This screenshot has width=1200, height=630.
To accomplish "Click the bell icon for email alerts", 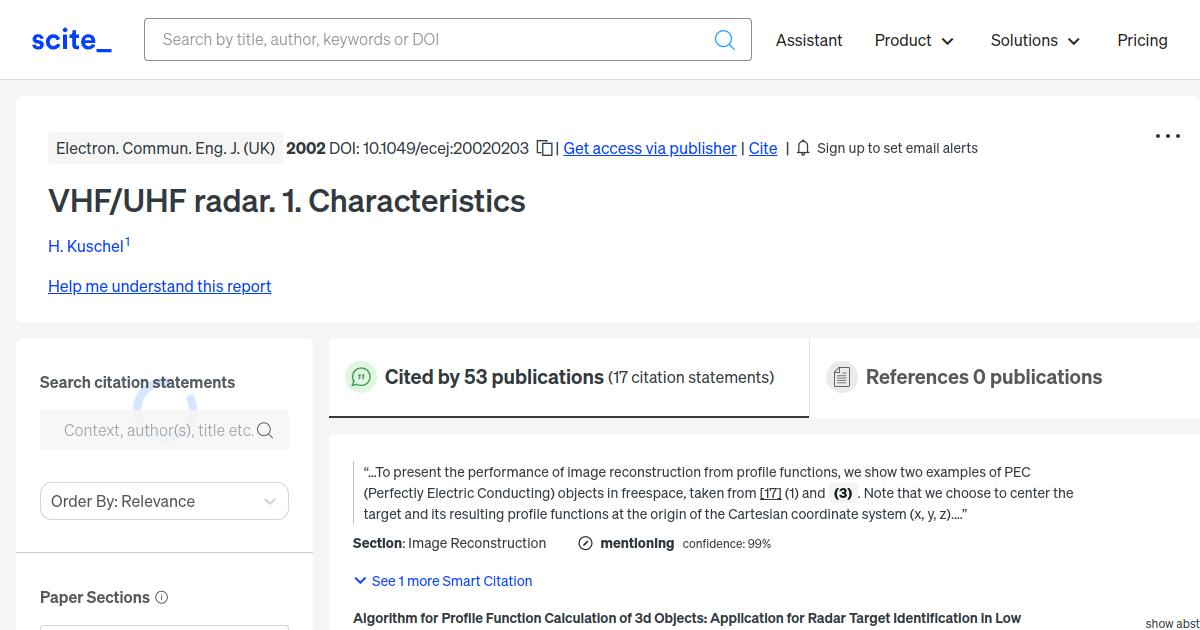I will (803, 148).
